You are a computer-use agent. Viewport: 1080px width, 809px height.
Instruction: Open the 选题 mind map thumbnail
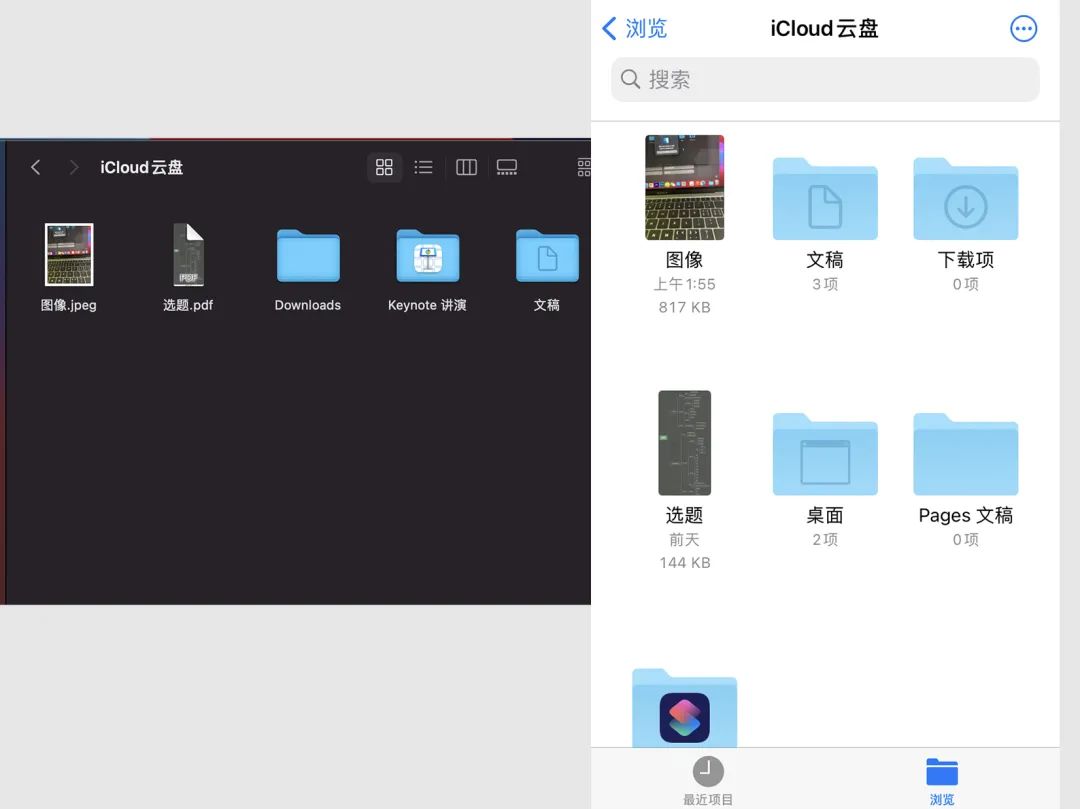point(684,443)
